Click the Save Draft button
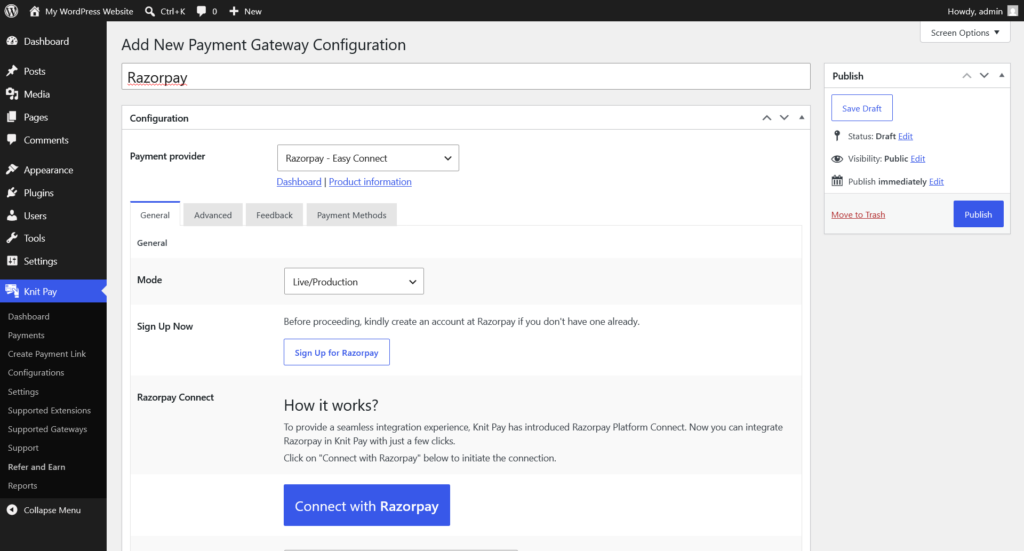Screen dimensions: 1024x551 pyautogui.click(x=861, y=108)
